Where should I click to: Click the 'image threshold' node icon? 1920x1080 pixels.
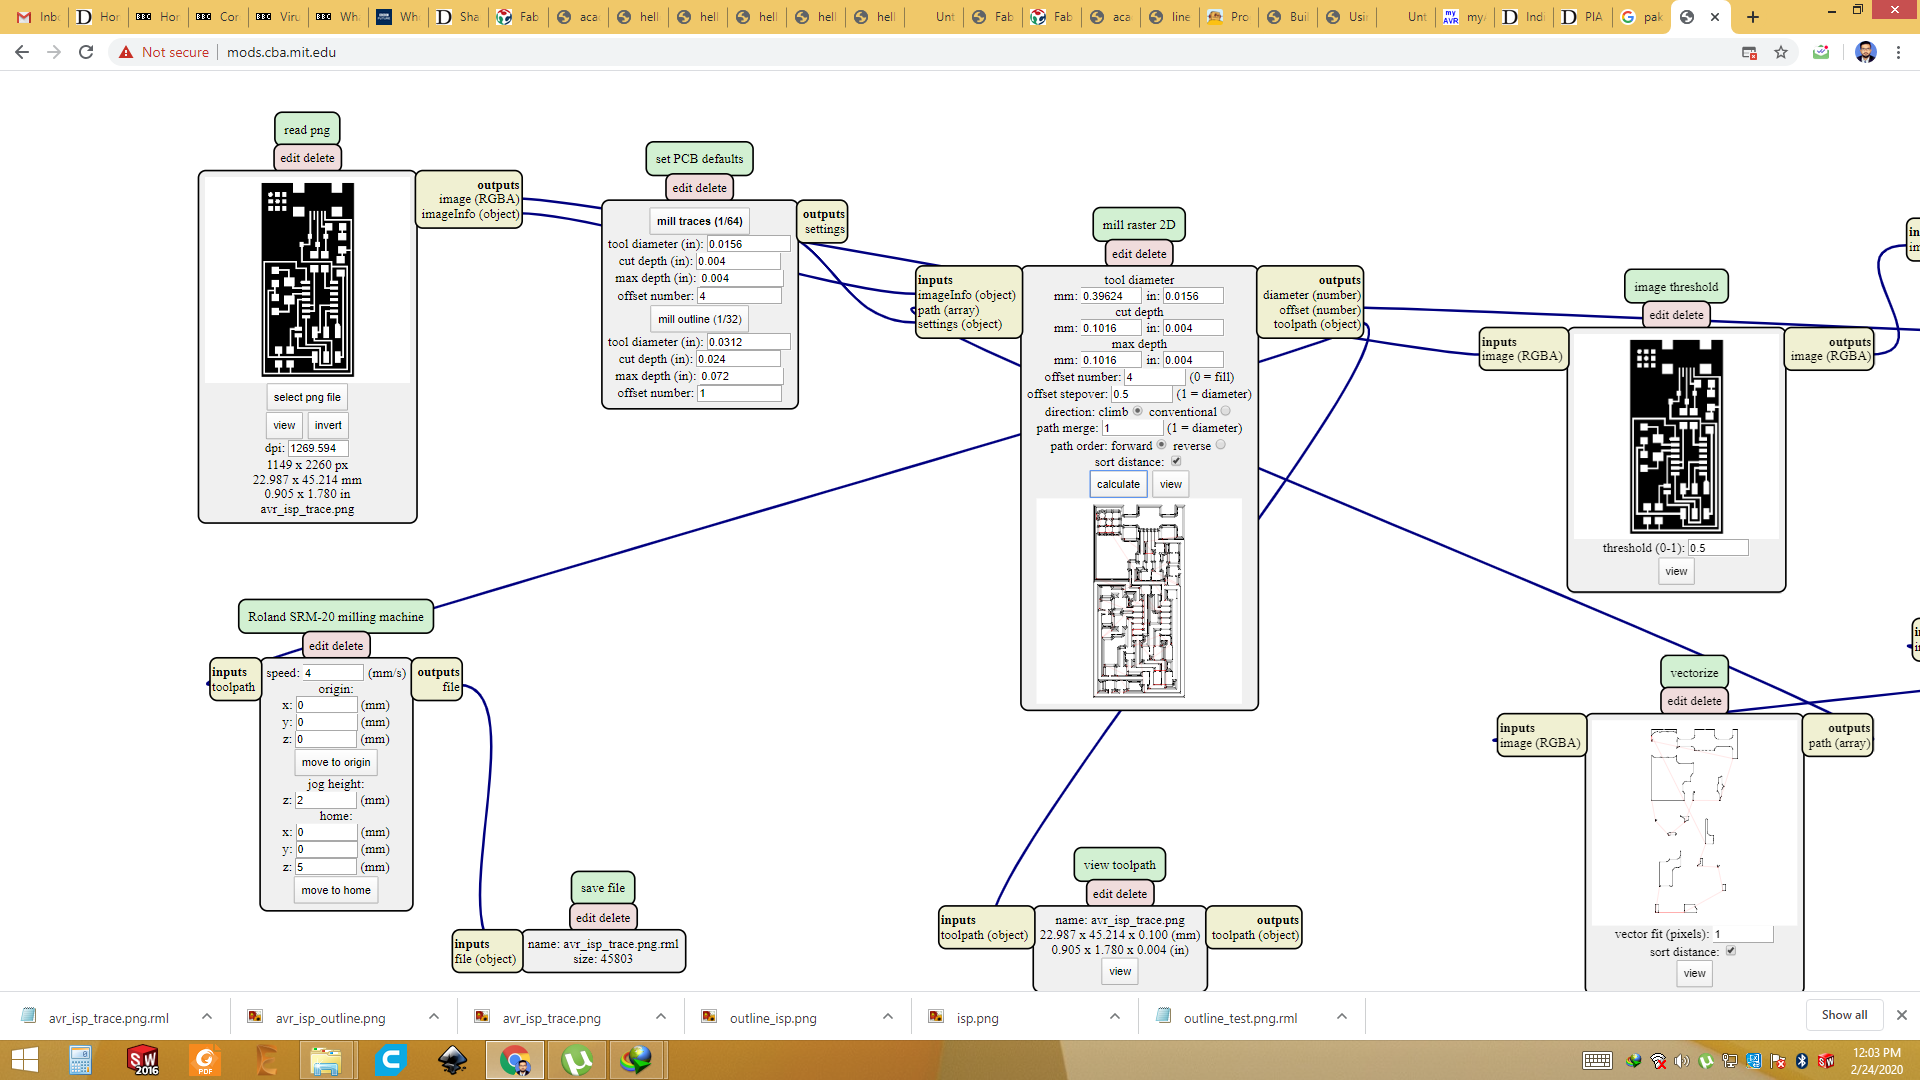1675,286
